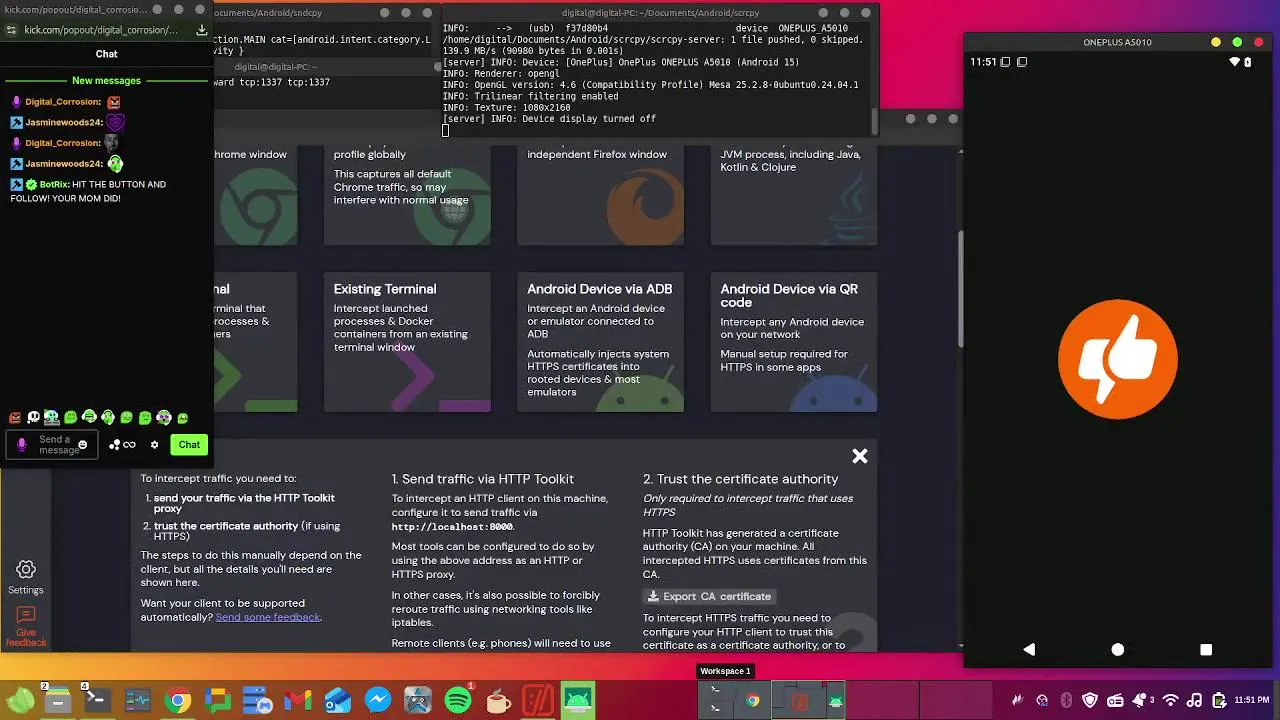
Task: Select Existing Terminal interception card
Action: click(407, 341)
